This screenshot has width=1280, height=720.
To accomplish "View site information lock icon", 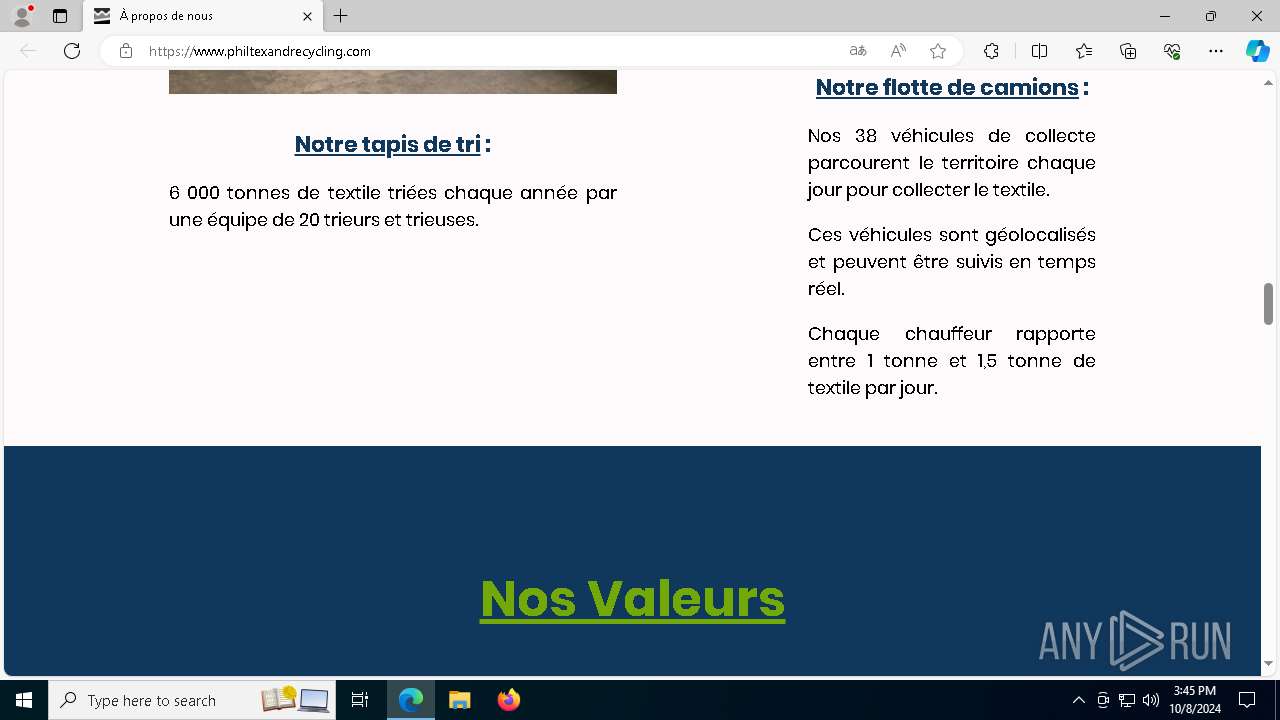I will (x=125, y=51).
